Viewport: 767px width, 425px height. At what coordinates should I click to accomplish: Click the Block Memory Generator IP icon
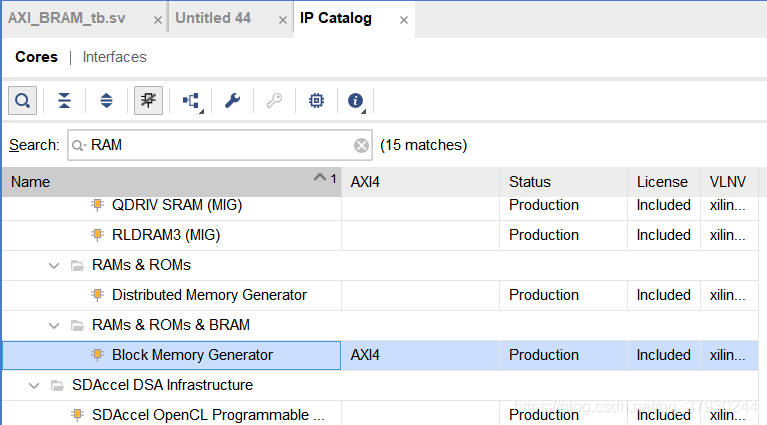coord(97,355)
